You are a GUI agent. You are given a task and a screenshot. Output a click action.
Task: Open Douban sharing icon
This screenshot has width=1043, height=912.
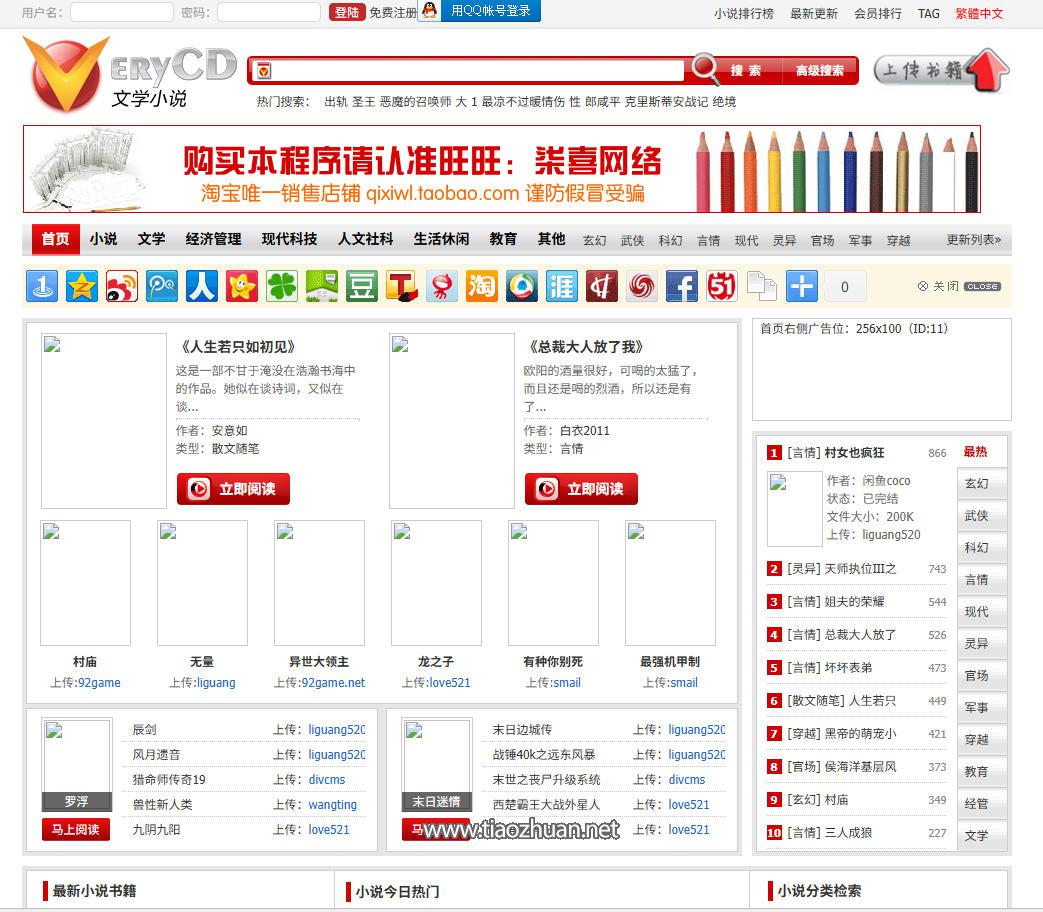pos(362,286)
